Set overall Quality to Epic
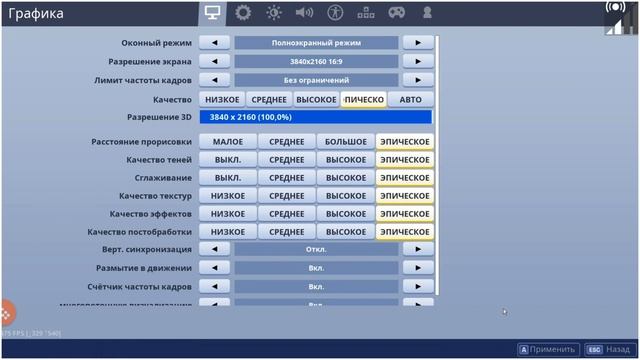 364,100
